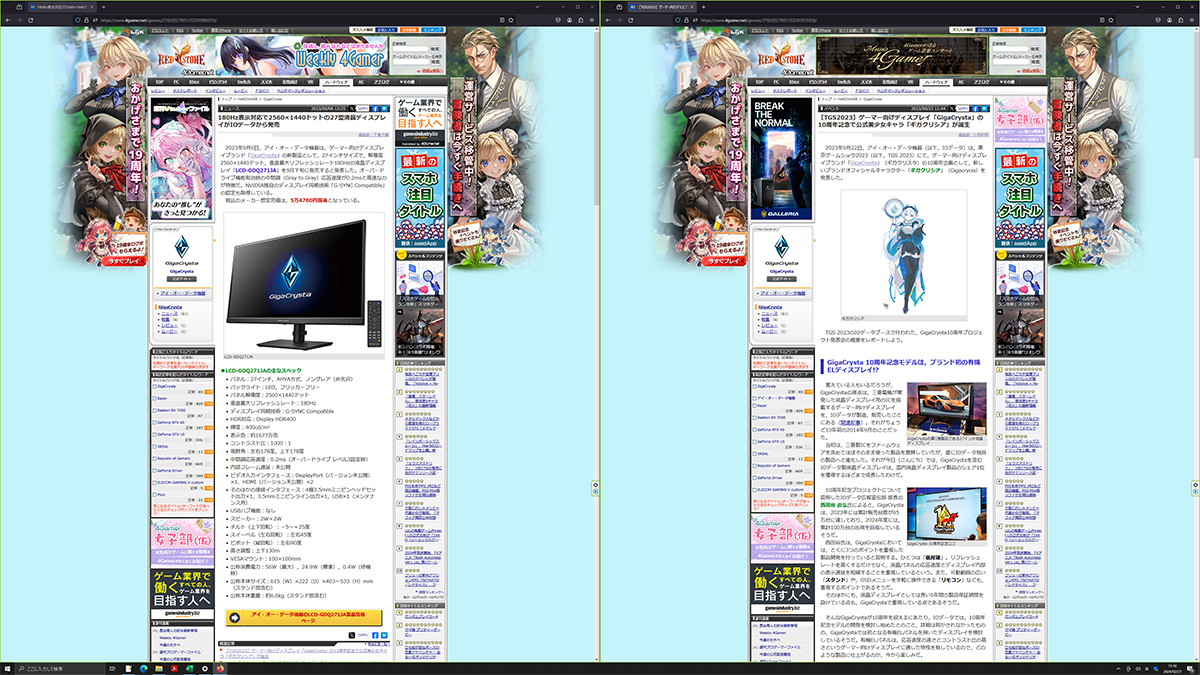Open a new tab in the left browser window
Viewport: 1200px width, 675px height.
point(104,7)
